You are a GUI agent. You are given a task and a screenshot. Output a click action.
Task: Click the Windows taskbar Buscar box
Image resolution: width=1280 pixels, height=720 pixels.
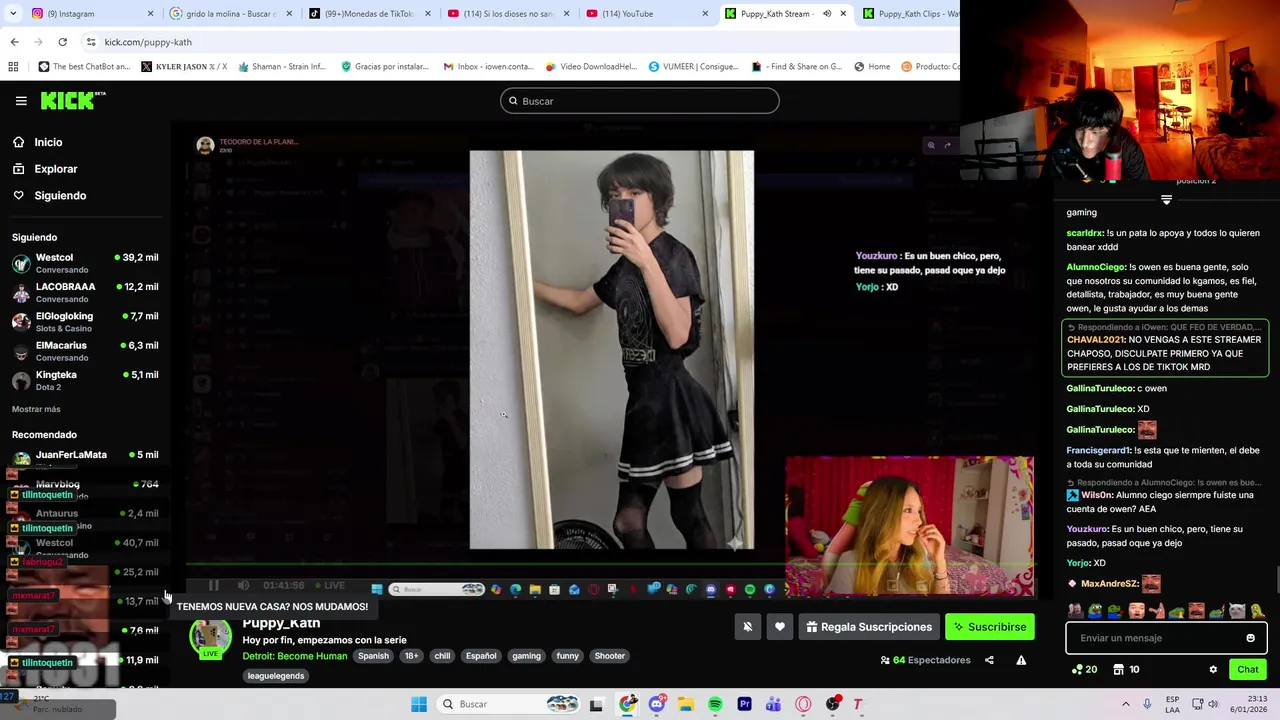(x=510, y=704)
